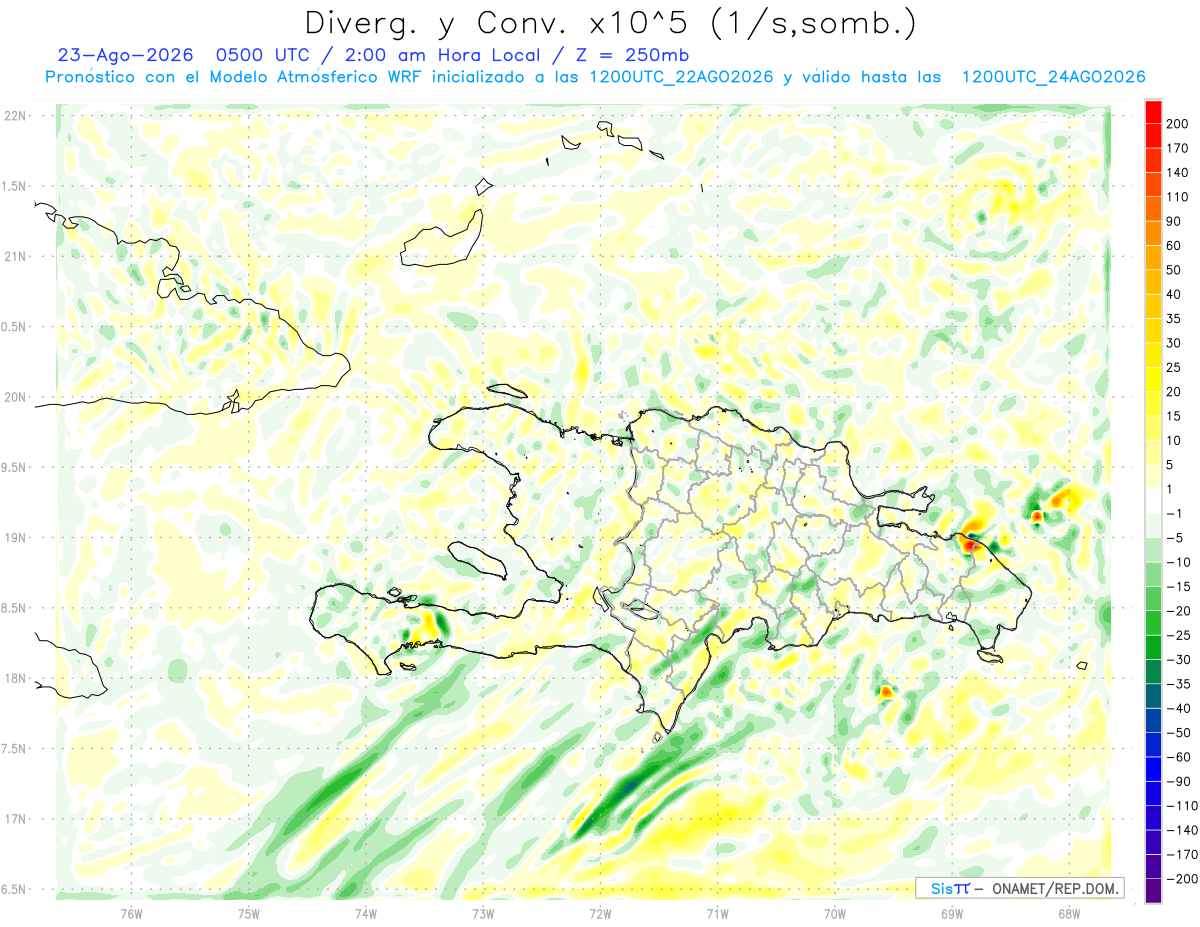The height and width of the screenshot is (927, 1200).
Task: Click the '70W' longitude label
Action: pos(835,914)
